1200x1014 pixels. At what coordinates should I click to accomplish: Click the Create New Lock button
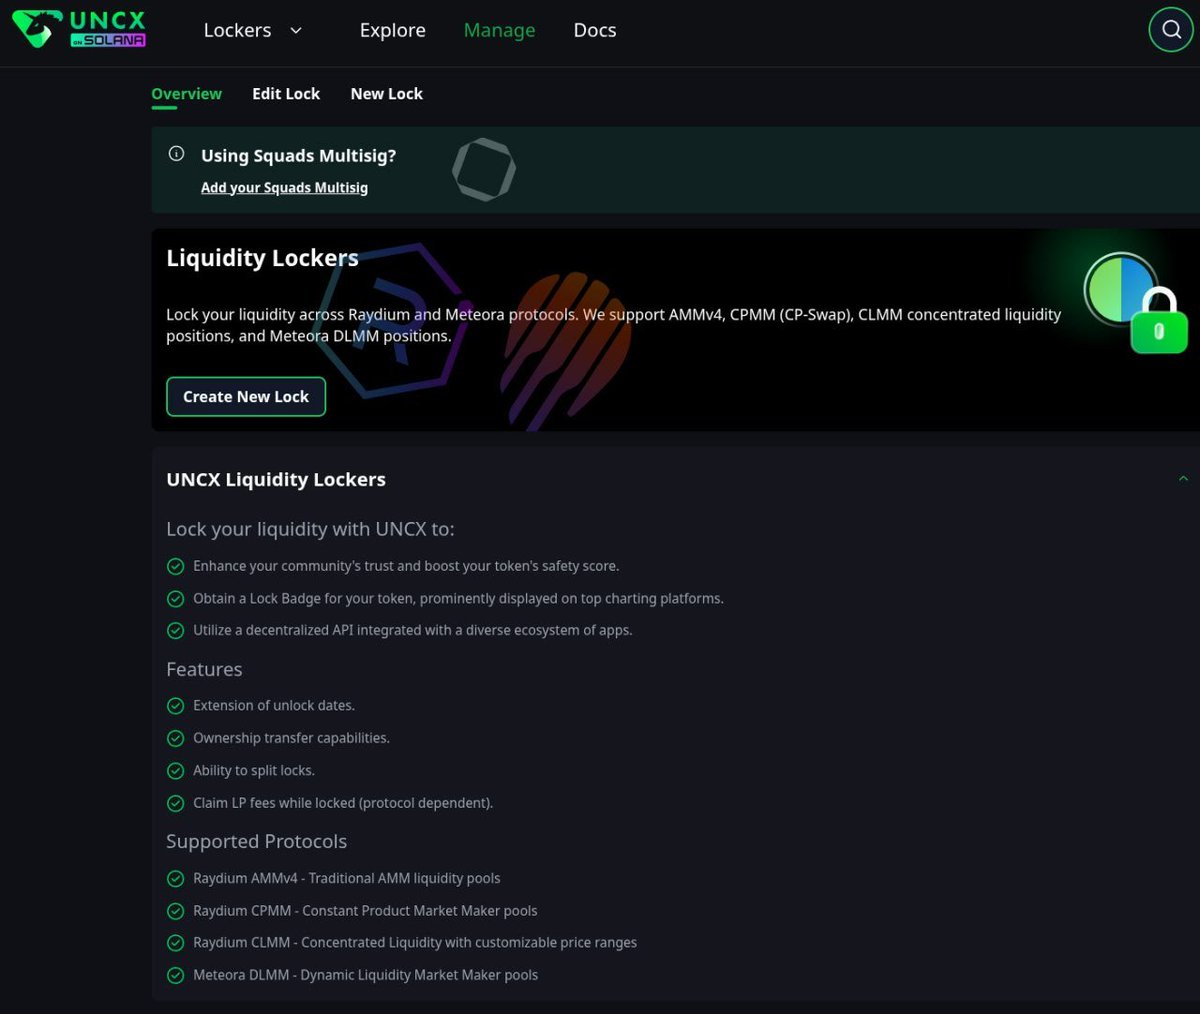point(246,397)
